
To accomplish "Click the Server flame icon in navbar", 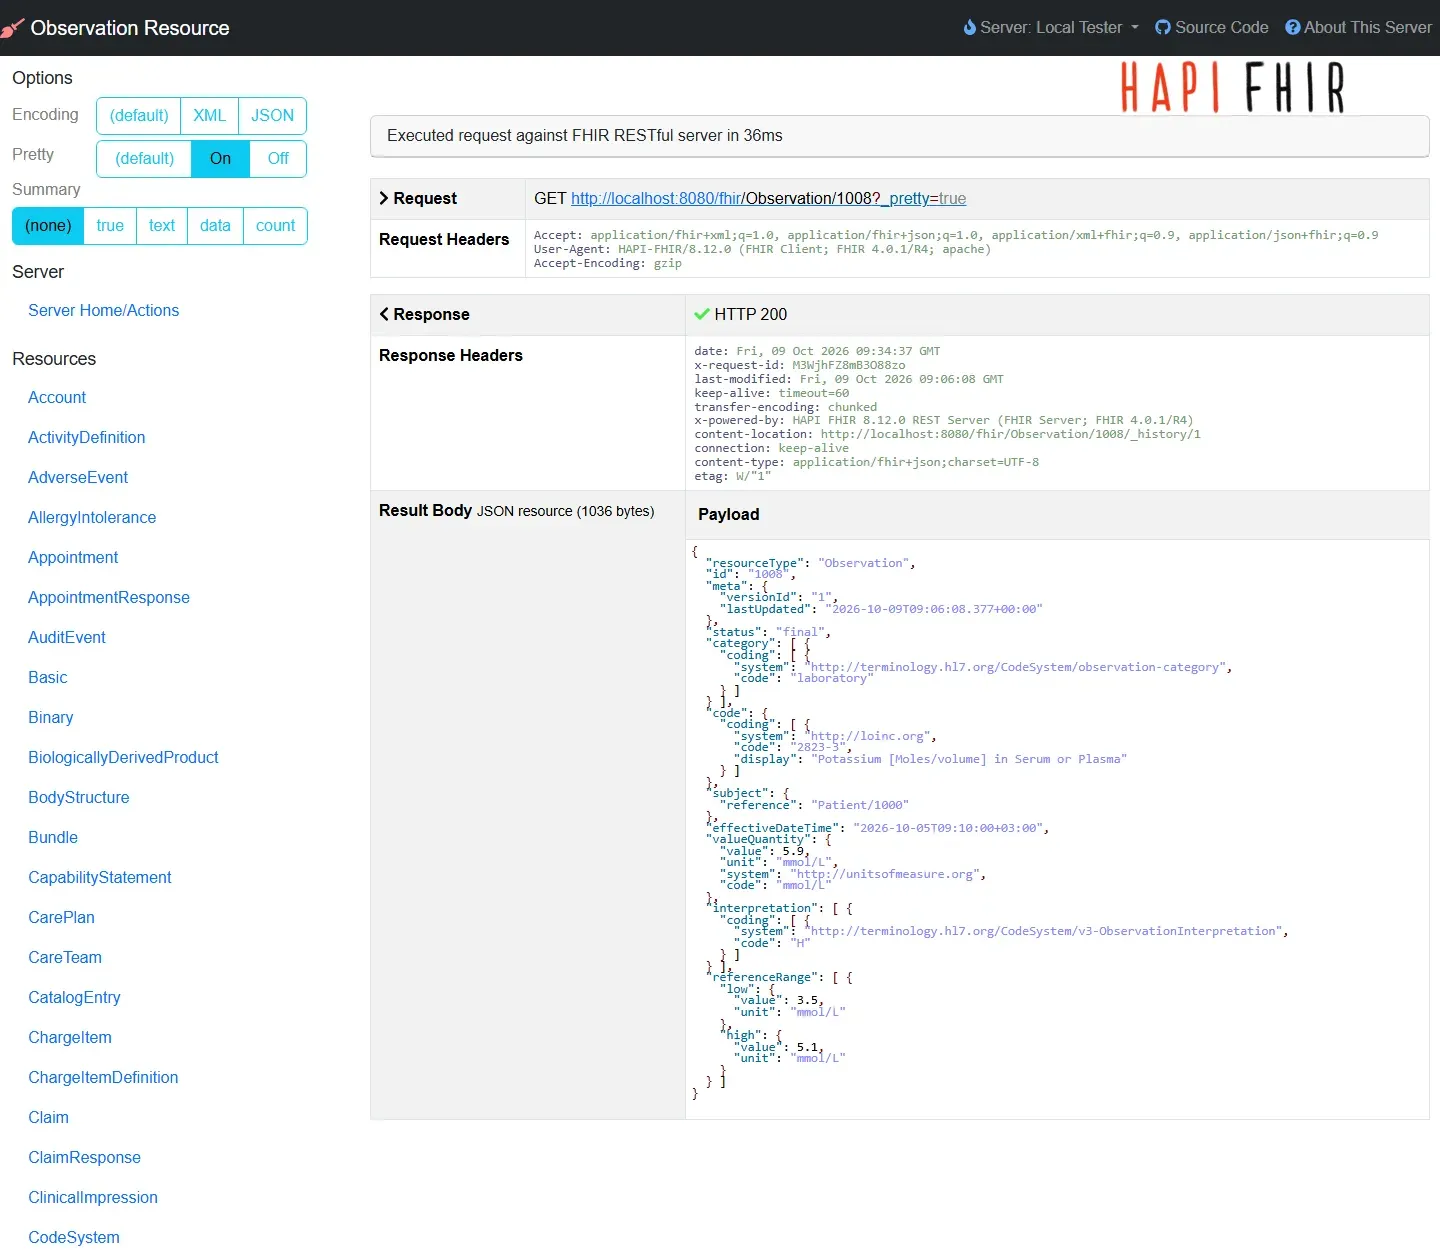I will [969, 28].
